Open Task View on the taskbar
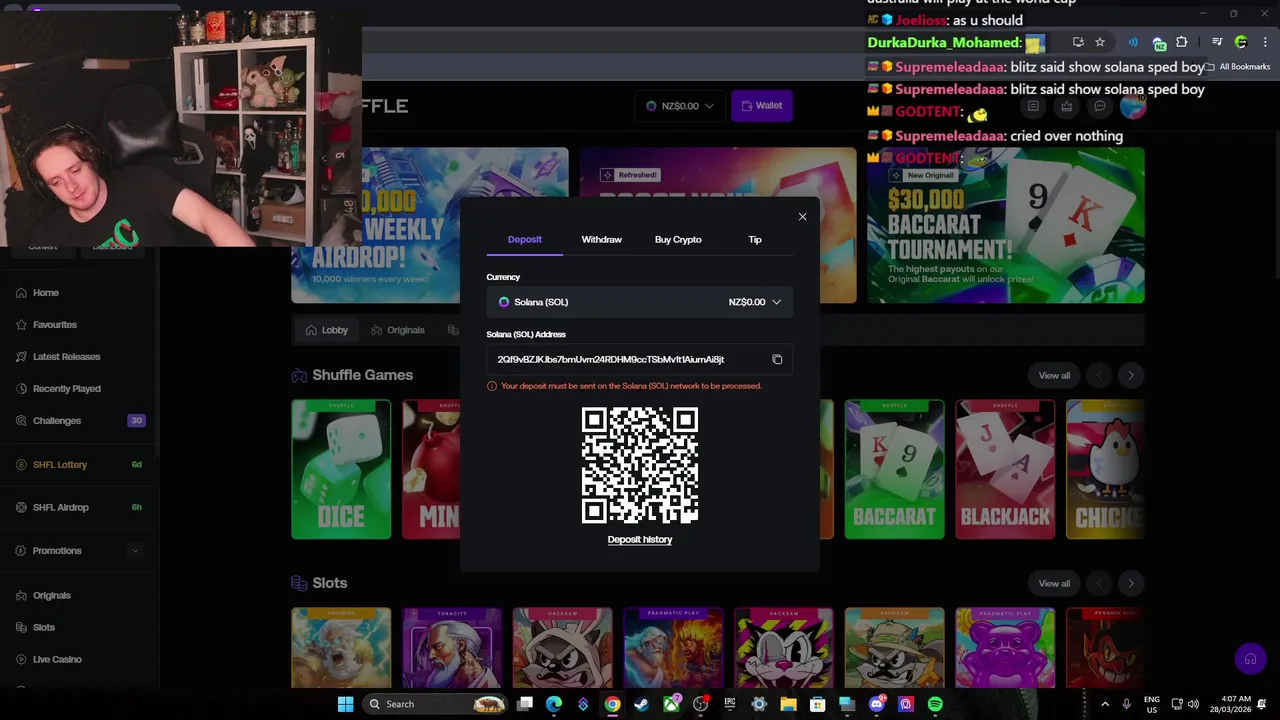Screen dimensions: 1280x720 [x=525, y=704]
